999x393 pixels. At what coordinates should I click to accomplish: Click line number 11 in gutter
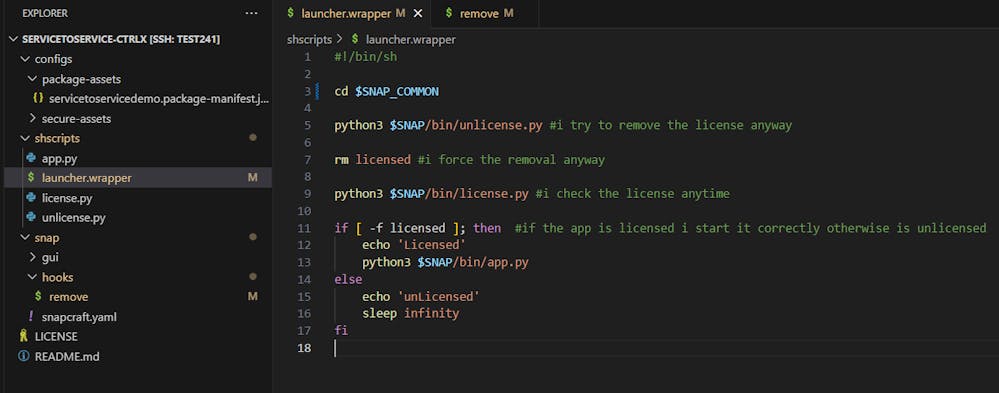point(305,228)
